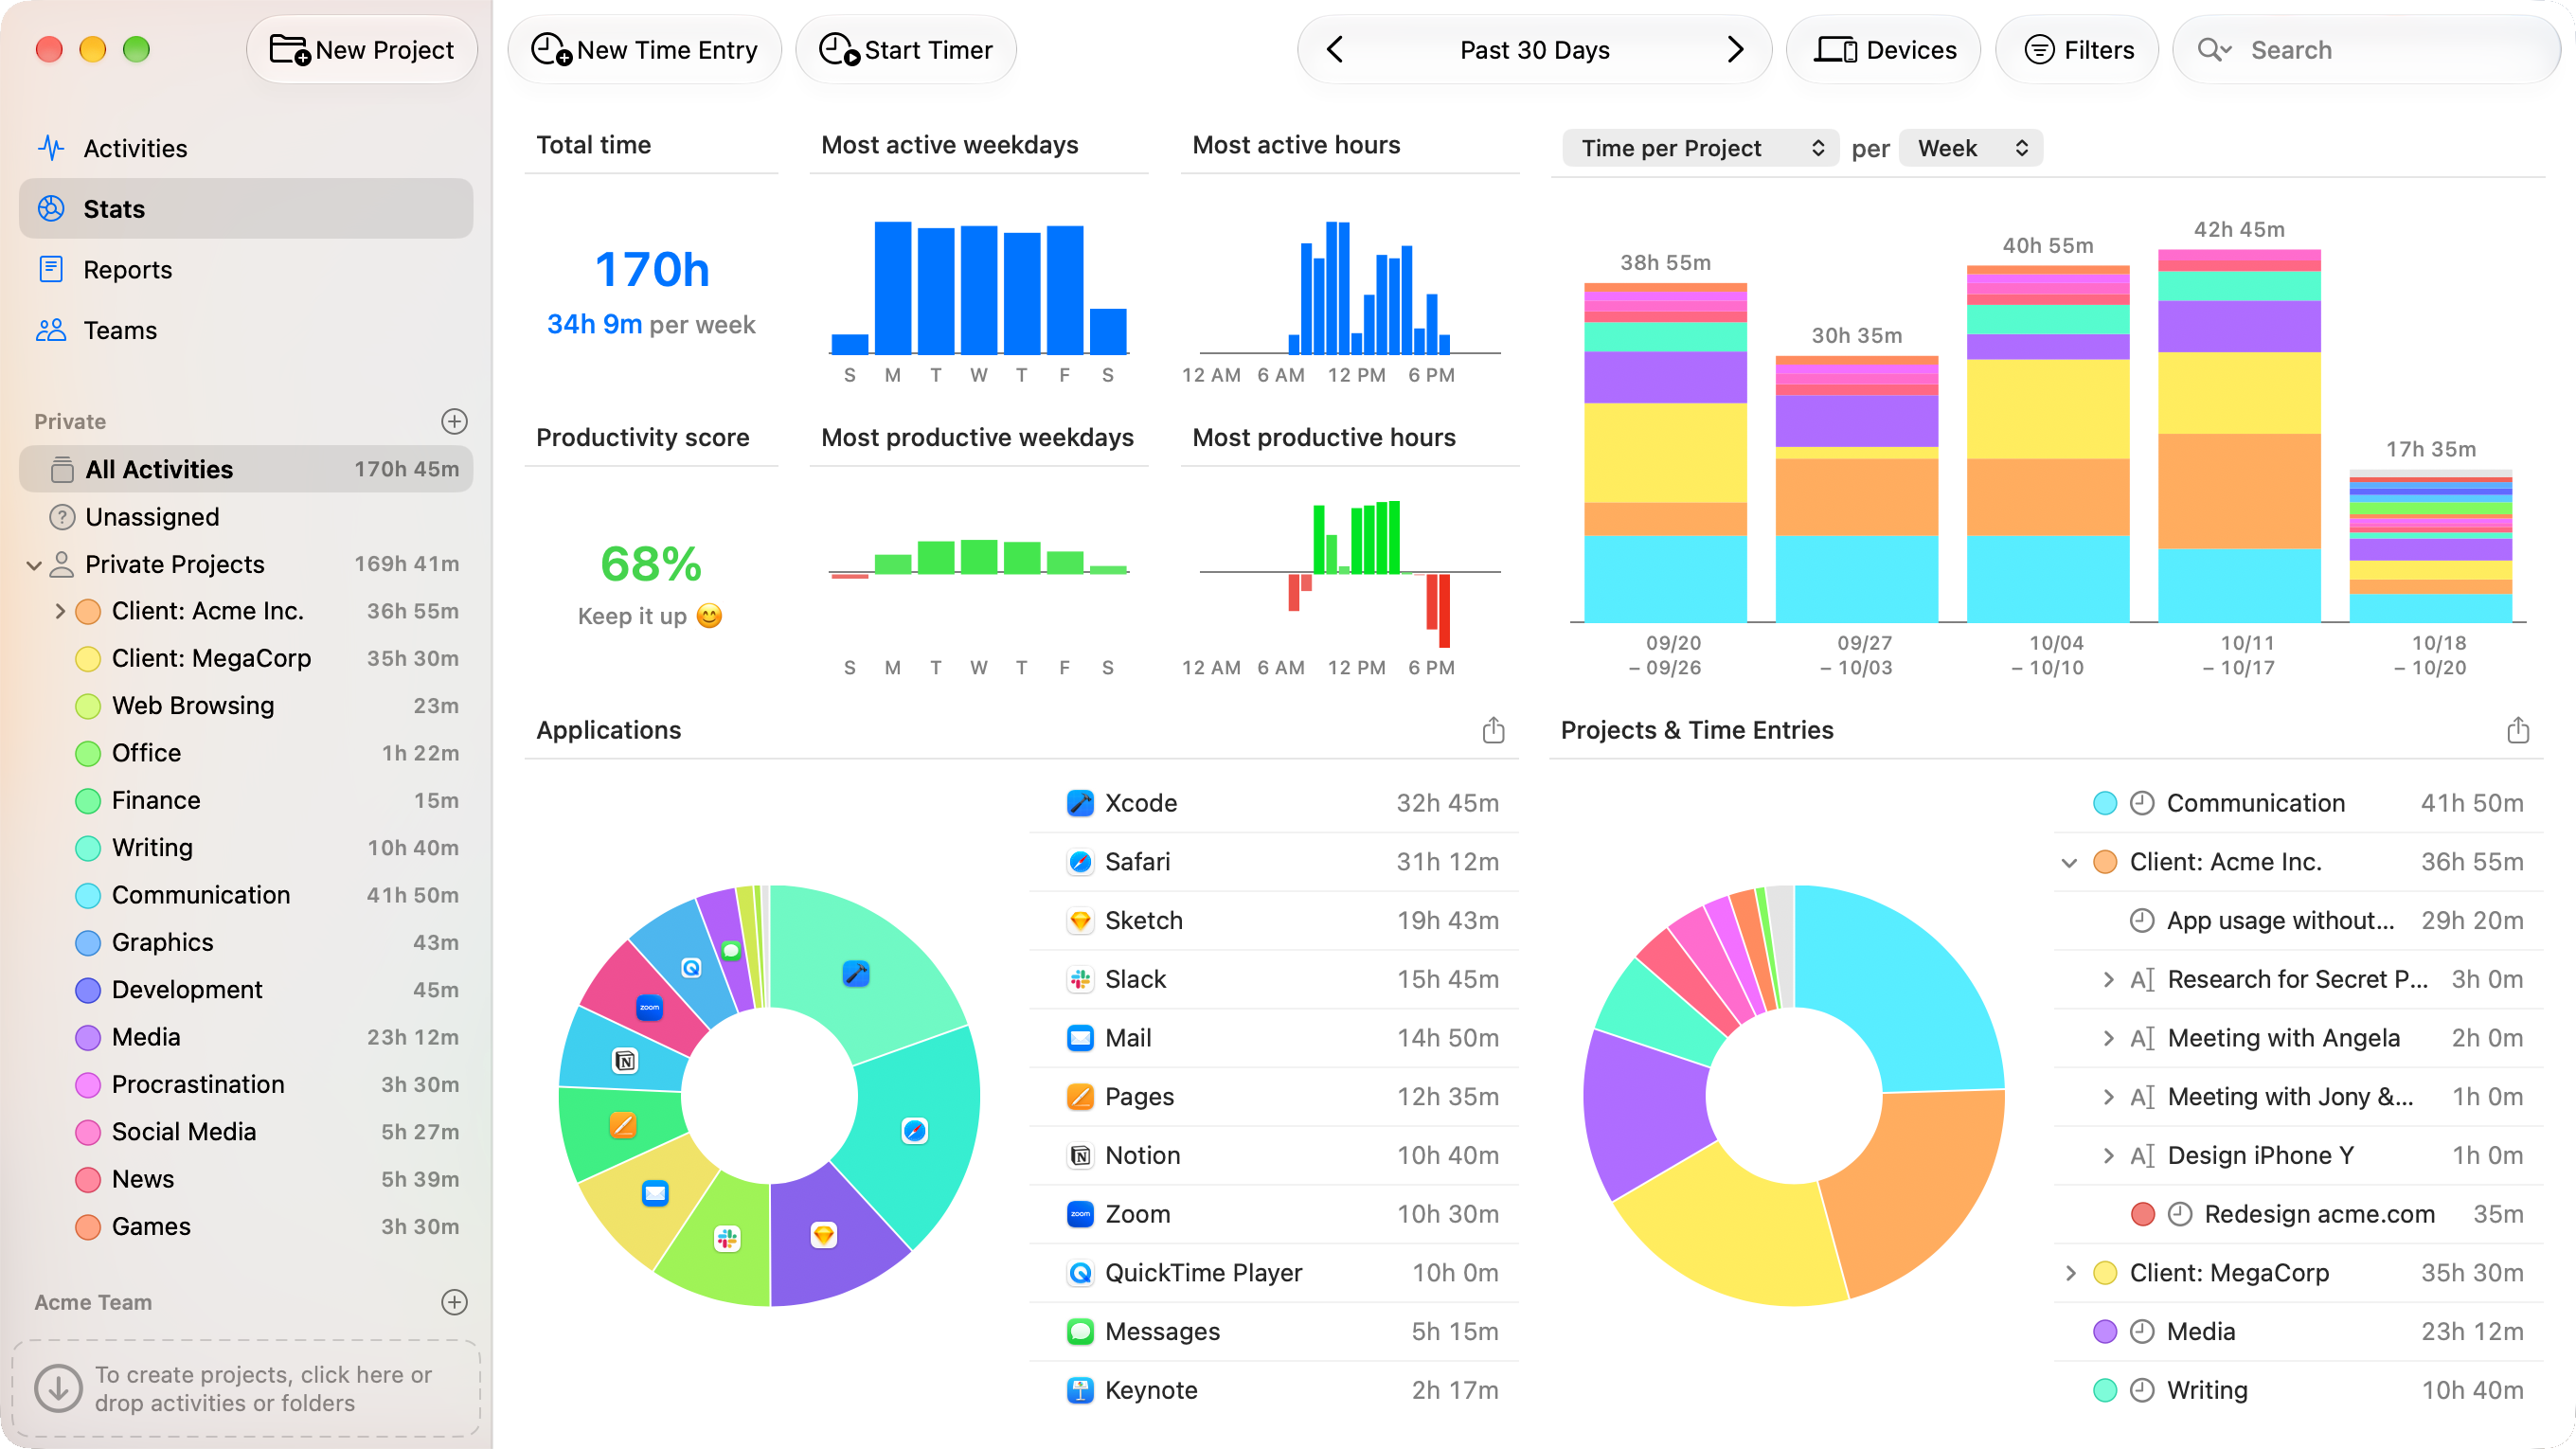The width and height of the screenshot is (2576, 1449).
Task: Go to next date range arrow
Action: 1735,50
